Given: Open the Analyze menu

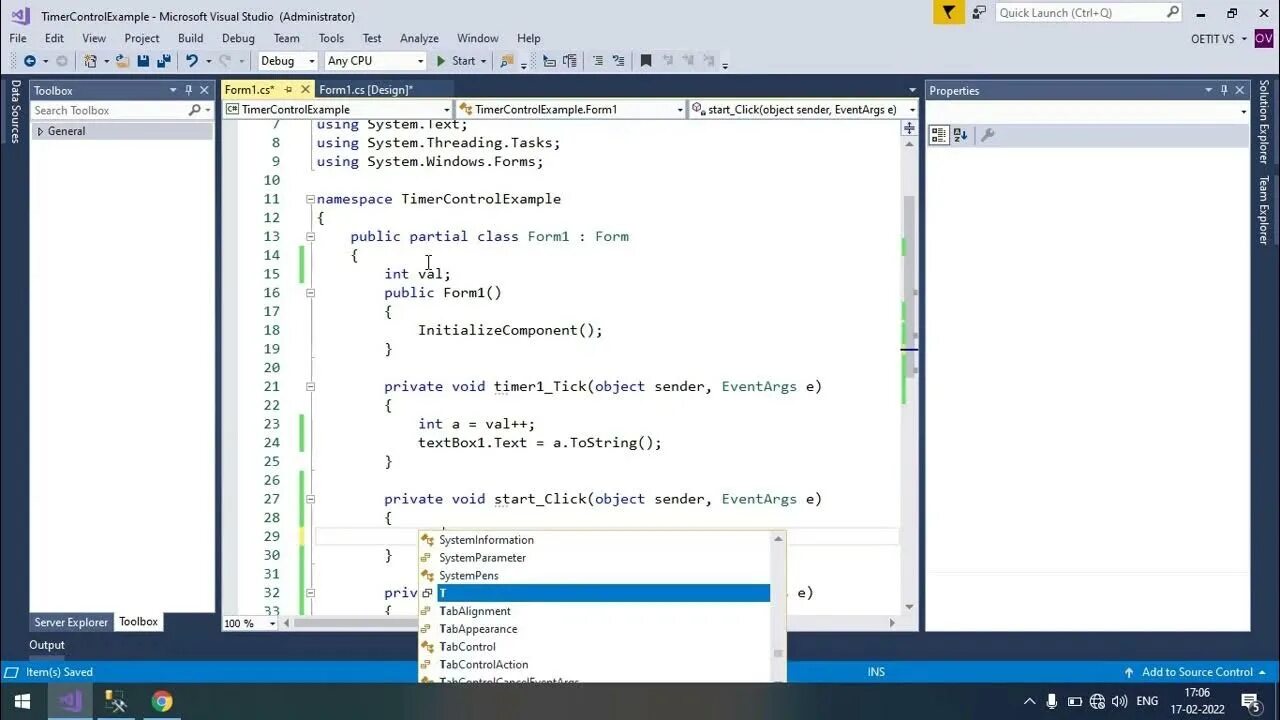Looking at the screenshot, I should (419, 38).
